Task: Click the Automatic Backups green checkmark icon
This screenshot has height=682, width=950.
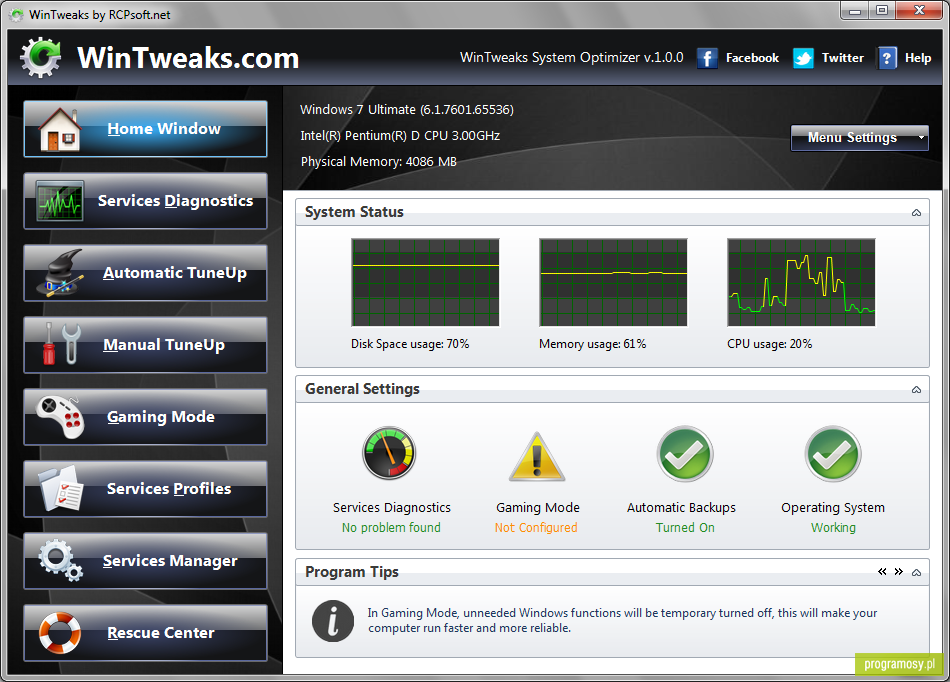Action: click(x=685, y=454)
